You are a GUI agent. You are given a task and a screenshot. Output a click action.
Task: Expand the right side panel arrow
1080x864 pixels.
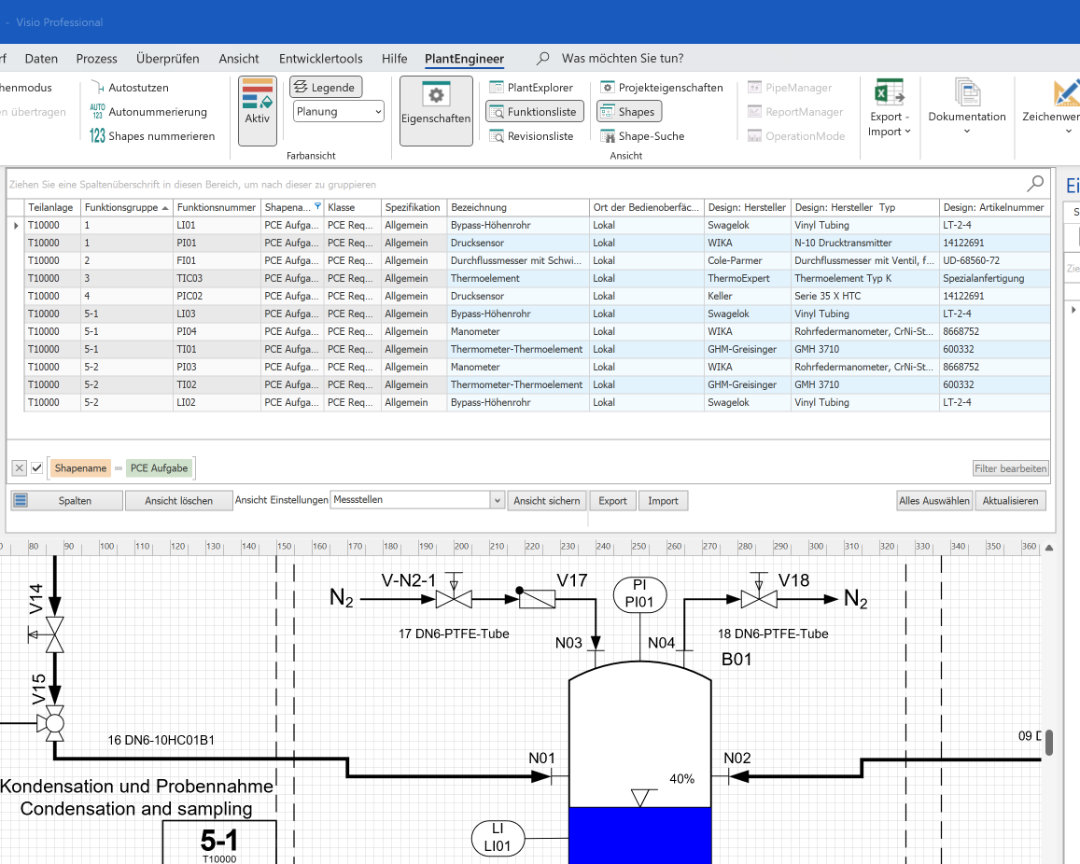[1073, 309]
